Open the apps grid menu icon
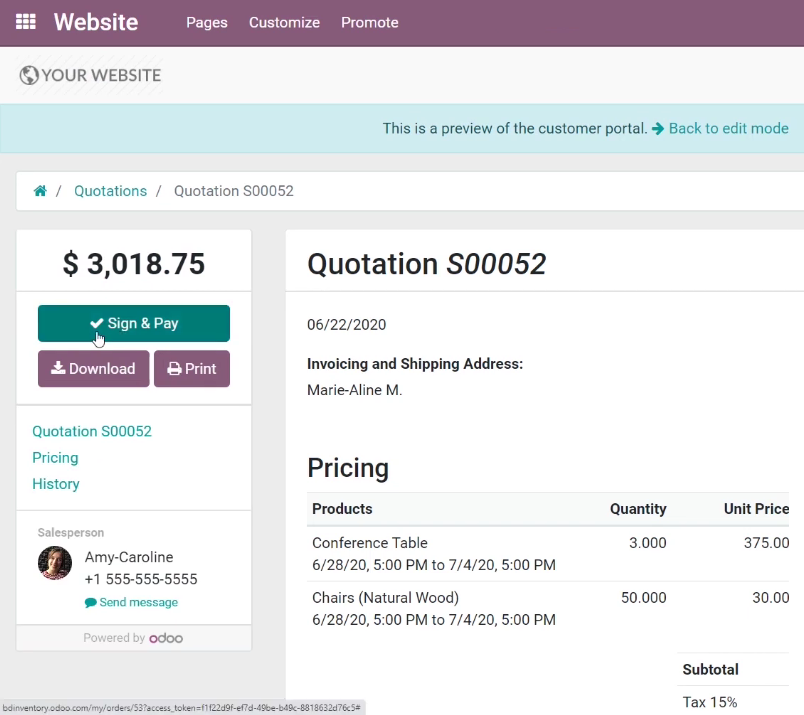 [26, 22]
